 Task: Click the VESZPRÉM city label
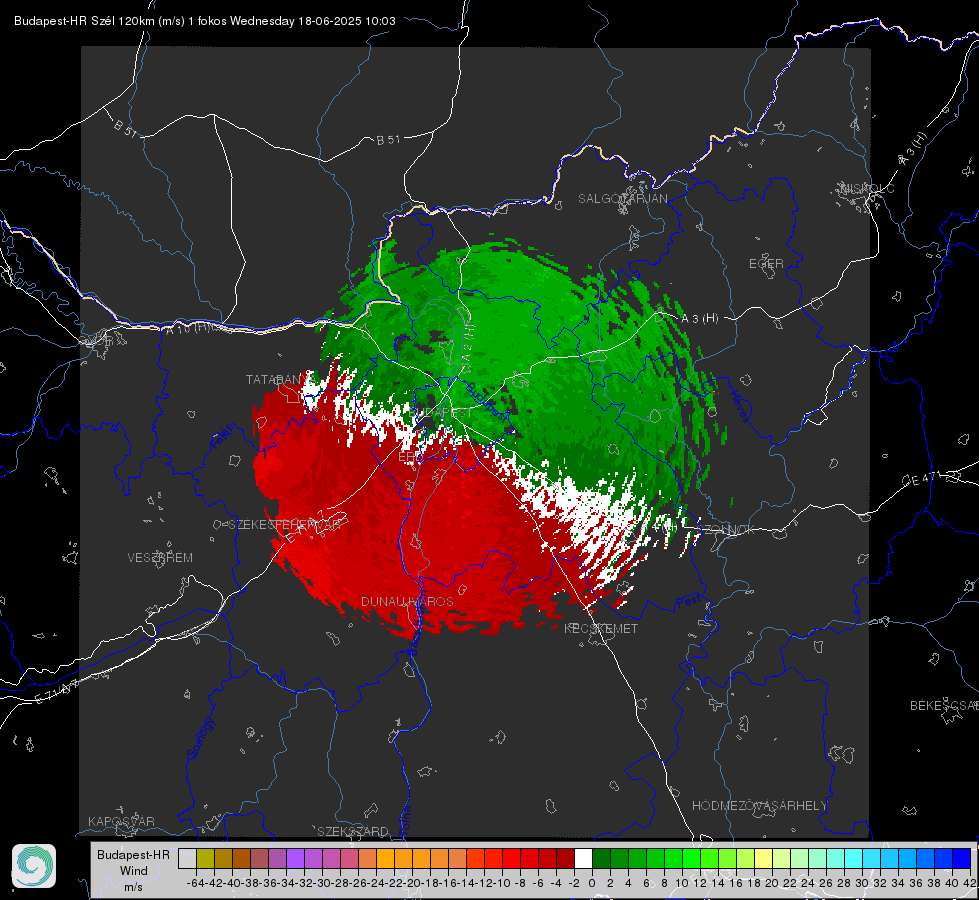(160, 558)
